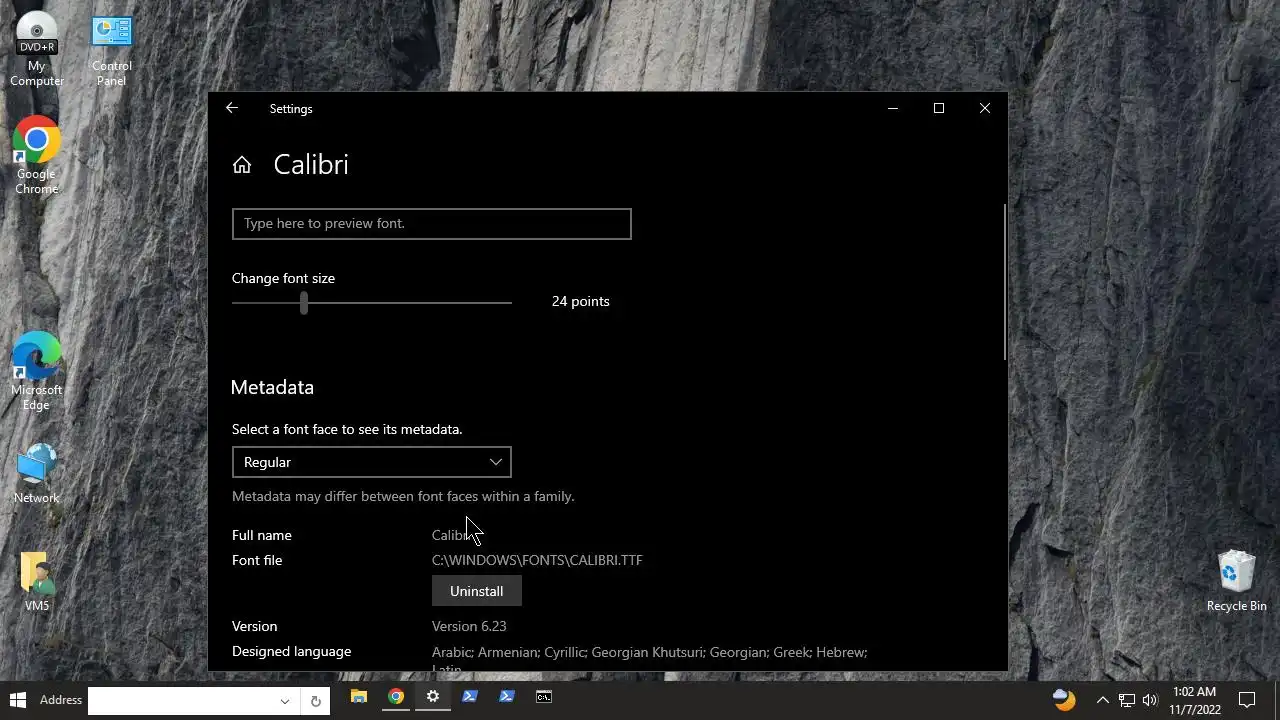Select the font file path text
This screenshot has width=1280, height=720.
coord(537,560)
